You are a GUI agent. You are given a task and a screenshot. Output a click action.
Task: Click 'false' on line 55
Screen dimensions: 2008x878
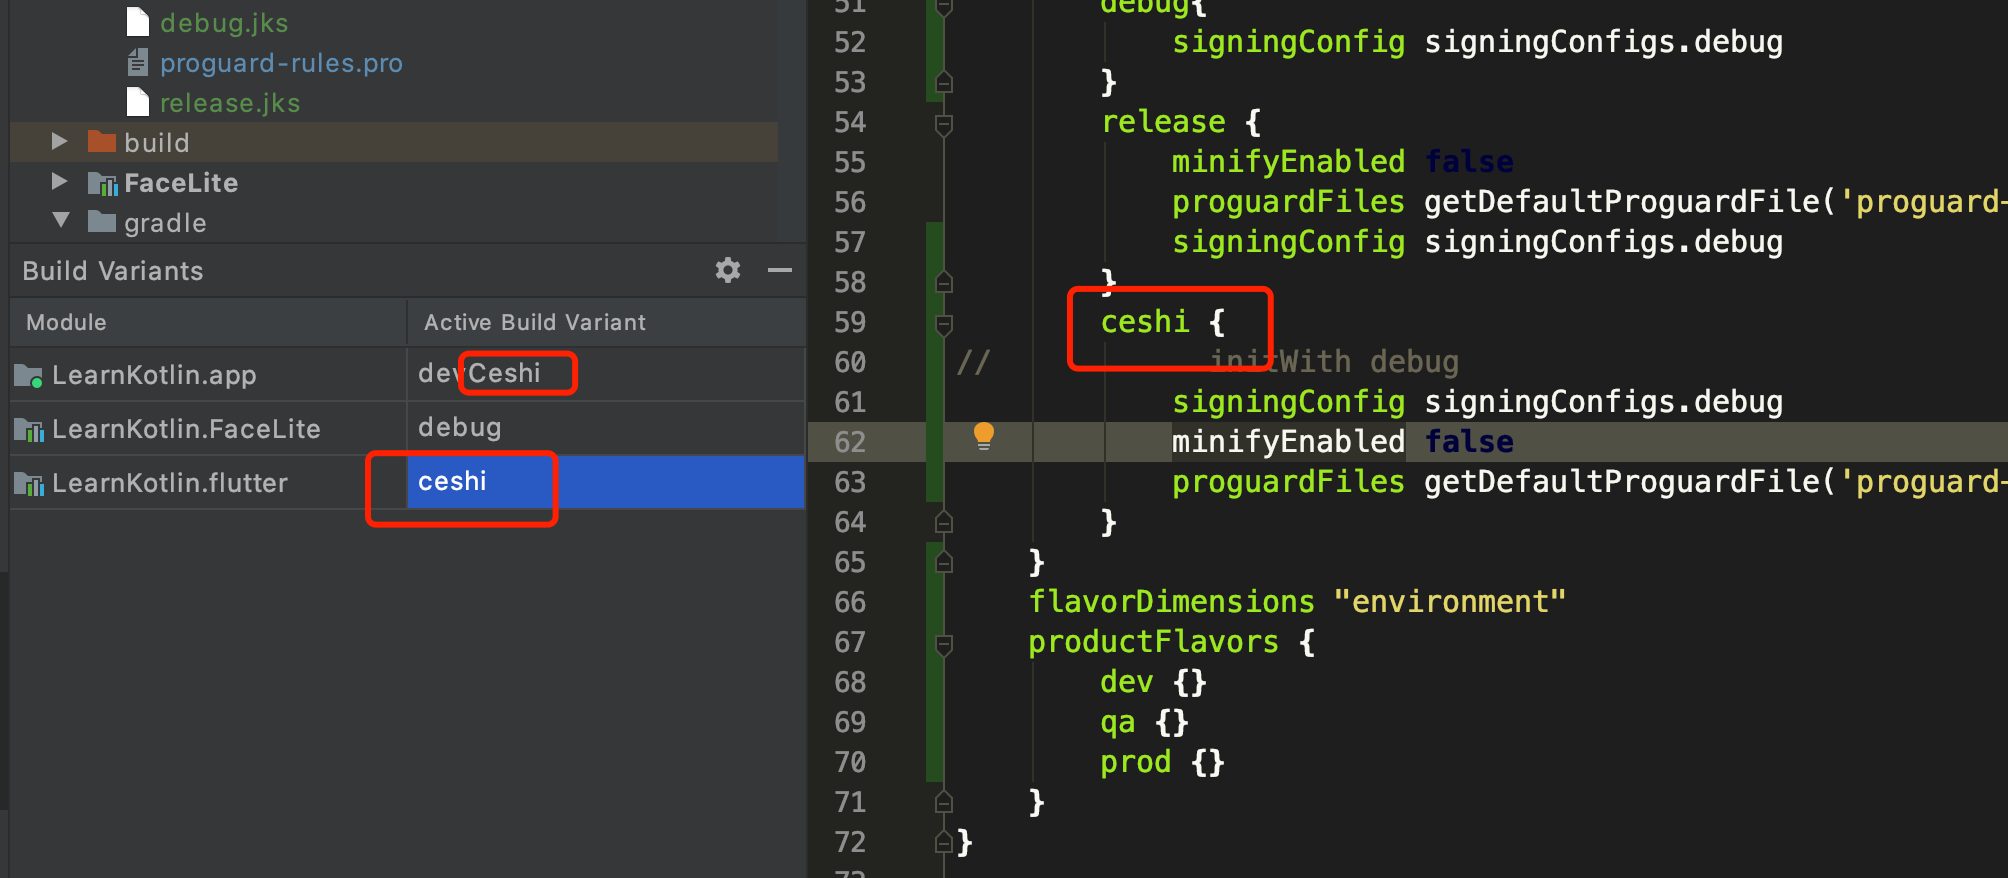(x=1469, y=162)
